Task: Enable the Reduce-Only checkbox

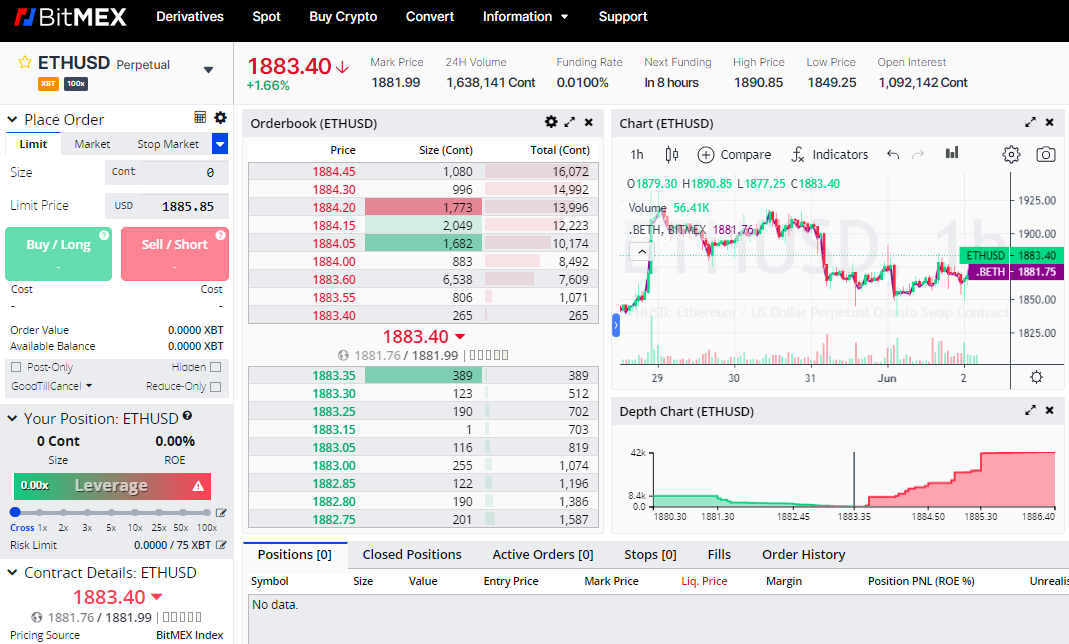Action: 215,386
